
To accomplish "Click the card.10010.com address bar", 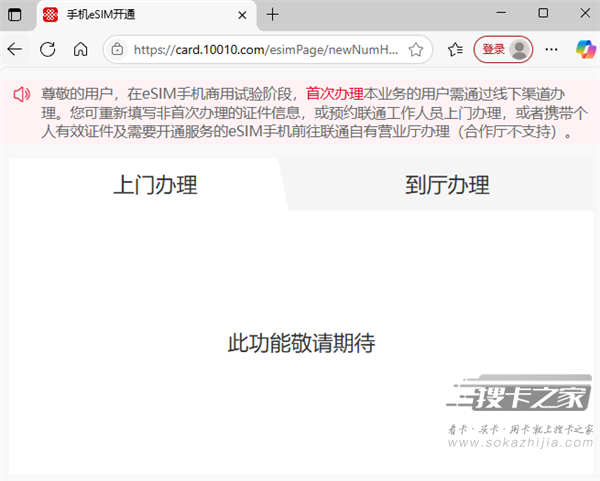I will click(266, 50).
